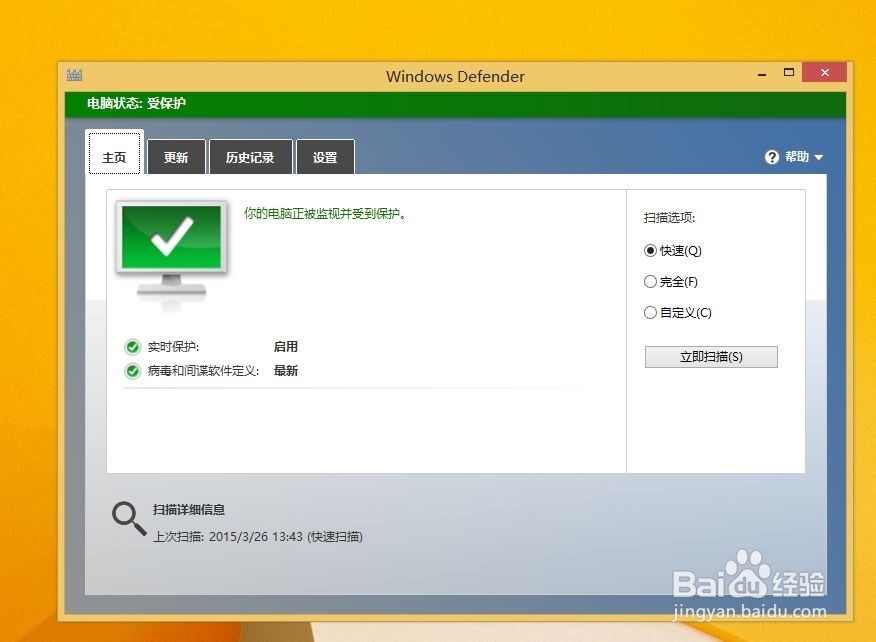Click the 扫描选项: heading

point(669,217)
